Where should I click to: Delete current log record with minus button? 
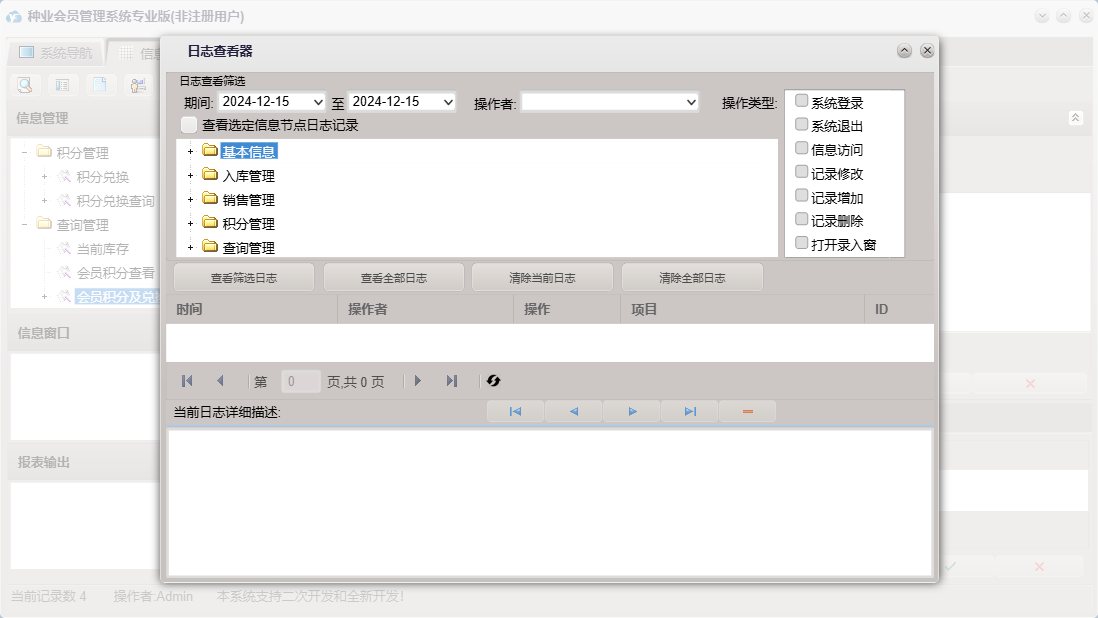pos(748,412)
